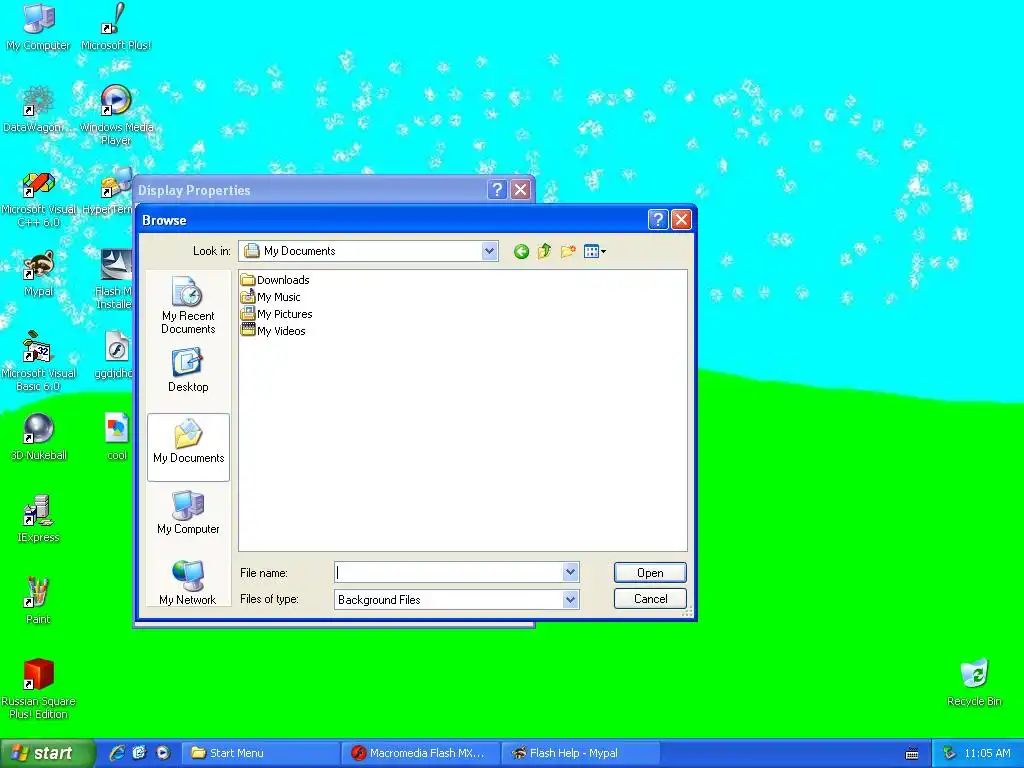Select the DataWagon desktop shortcut
The image size is (1024, 768).
[36, 109]
